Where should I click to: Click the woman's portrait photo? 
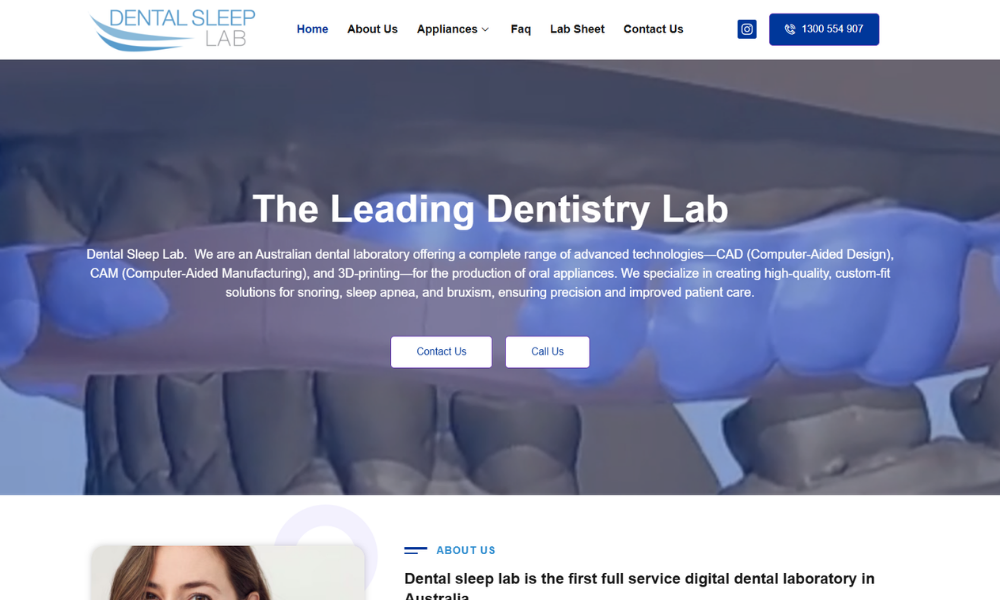pyautogui.click(x=228, y=573)
